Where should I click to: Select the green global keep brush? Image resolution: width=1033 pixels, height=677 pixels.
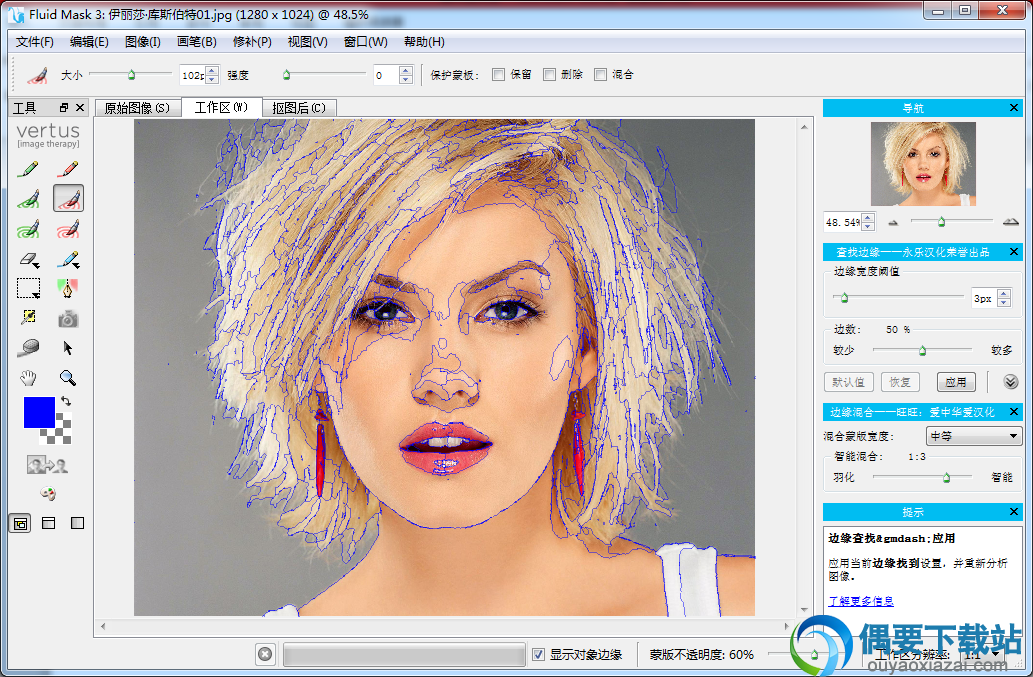pos(28,229)
